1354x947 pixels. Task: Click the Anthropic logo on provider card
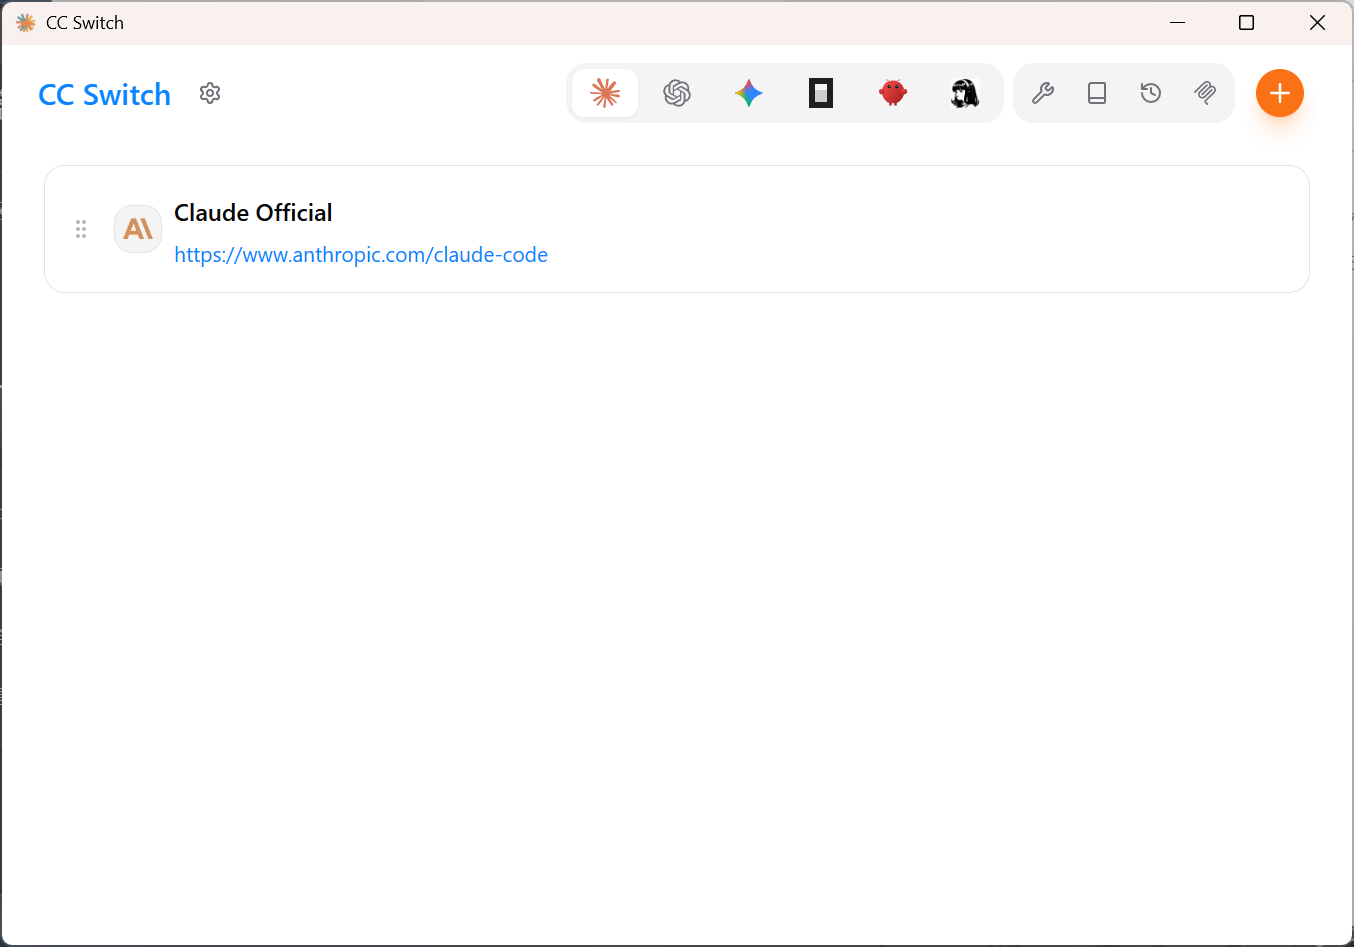(138, 229)
